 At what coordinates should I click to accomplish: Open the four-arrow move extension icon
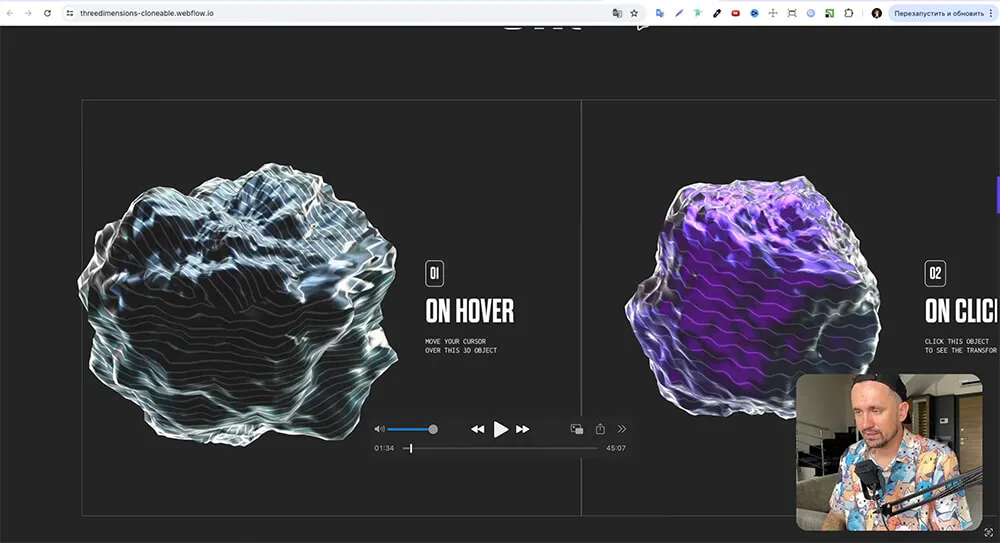click(x=773, y=13)
